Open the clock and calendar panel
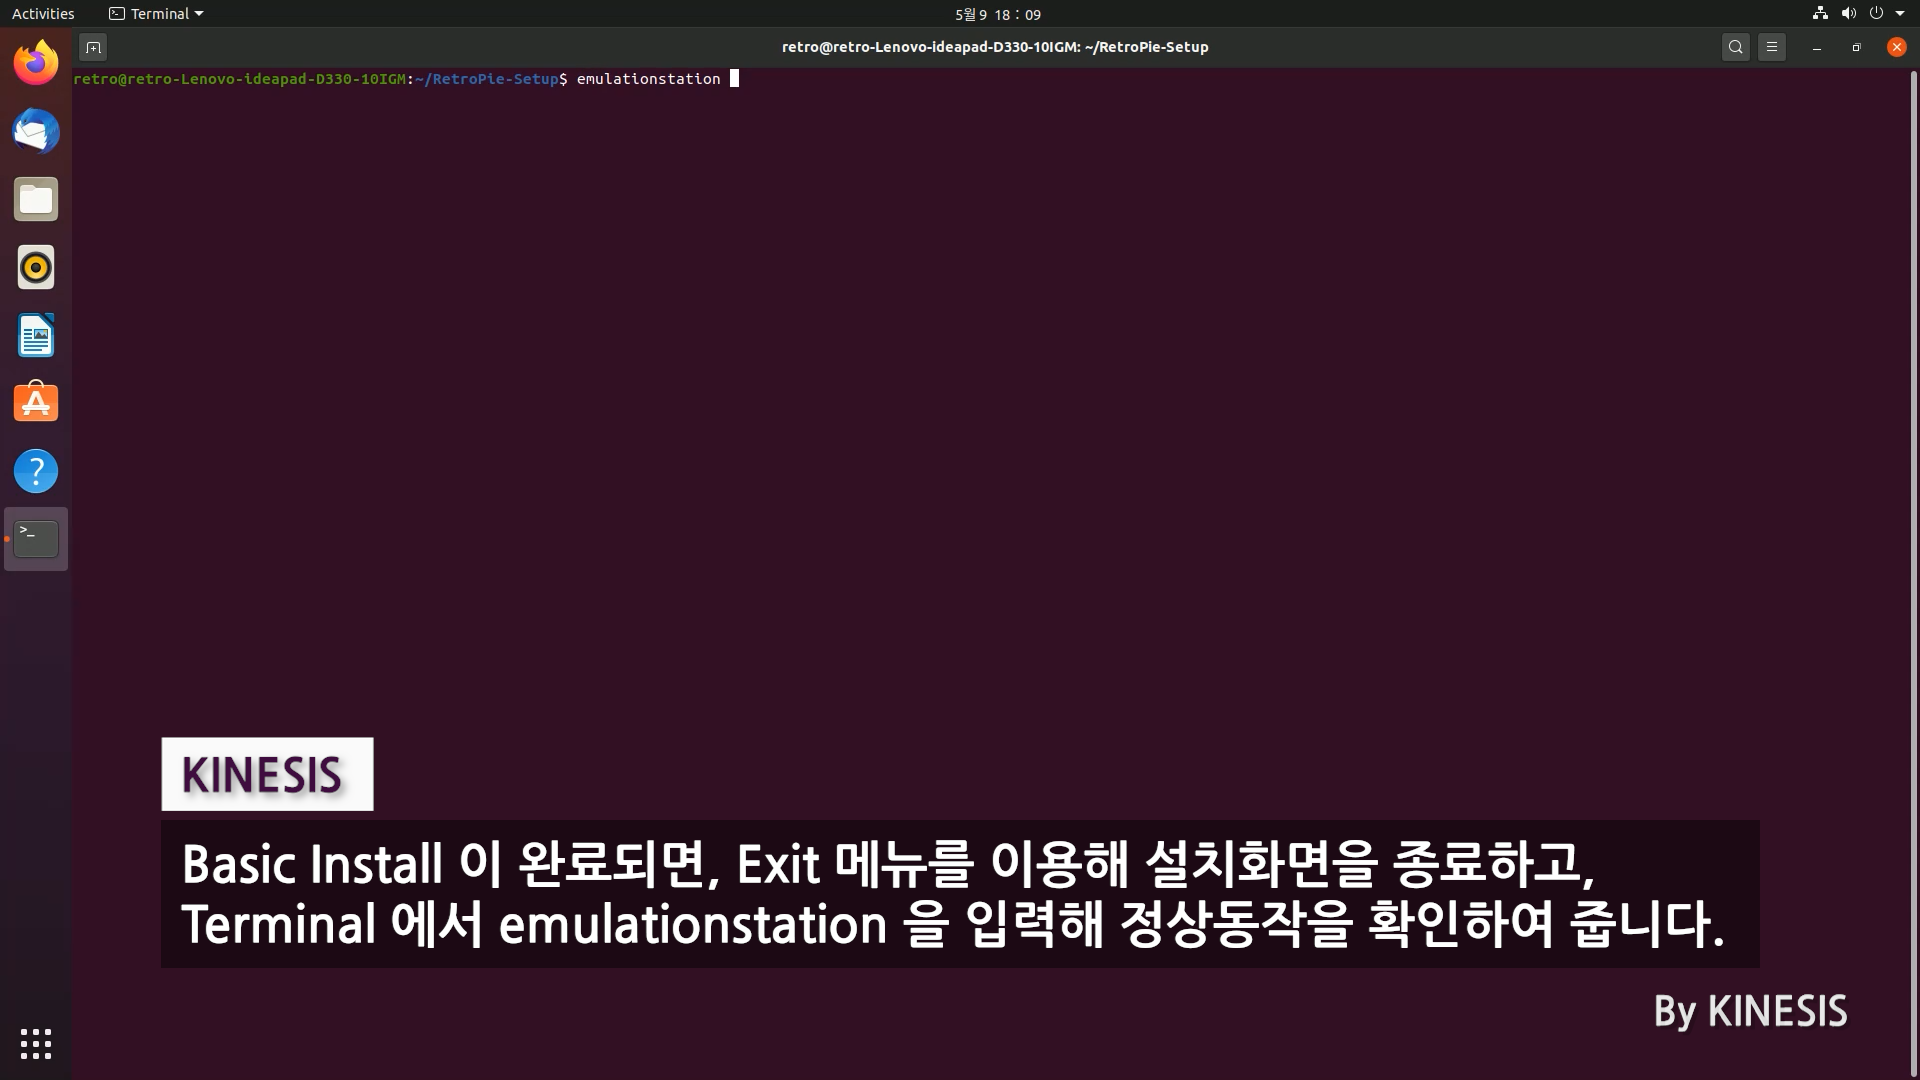1920x1080 pixels. tap(997, 14)
